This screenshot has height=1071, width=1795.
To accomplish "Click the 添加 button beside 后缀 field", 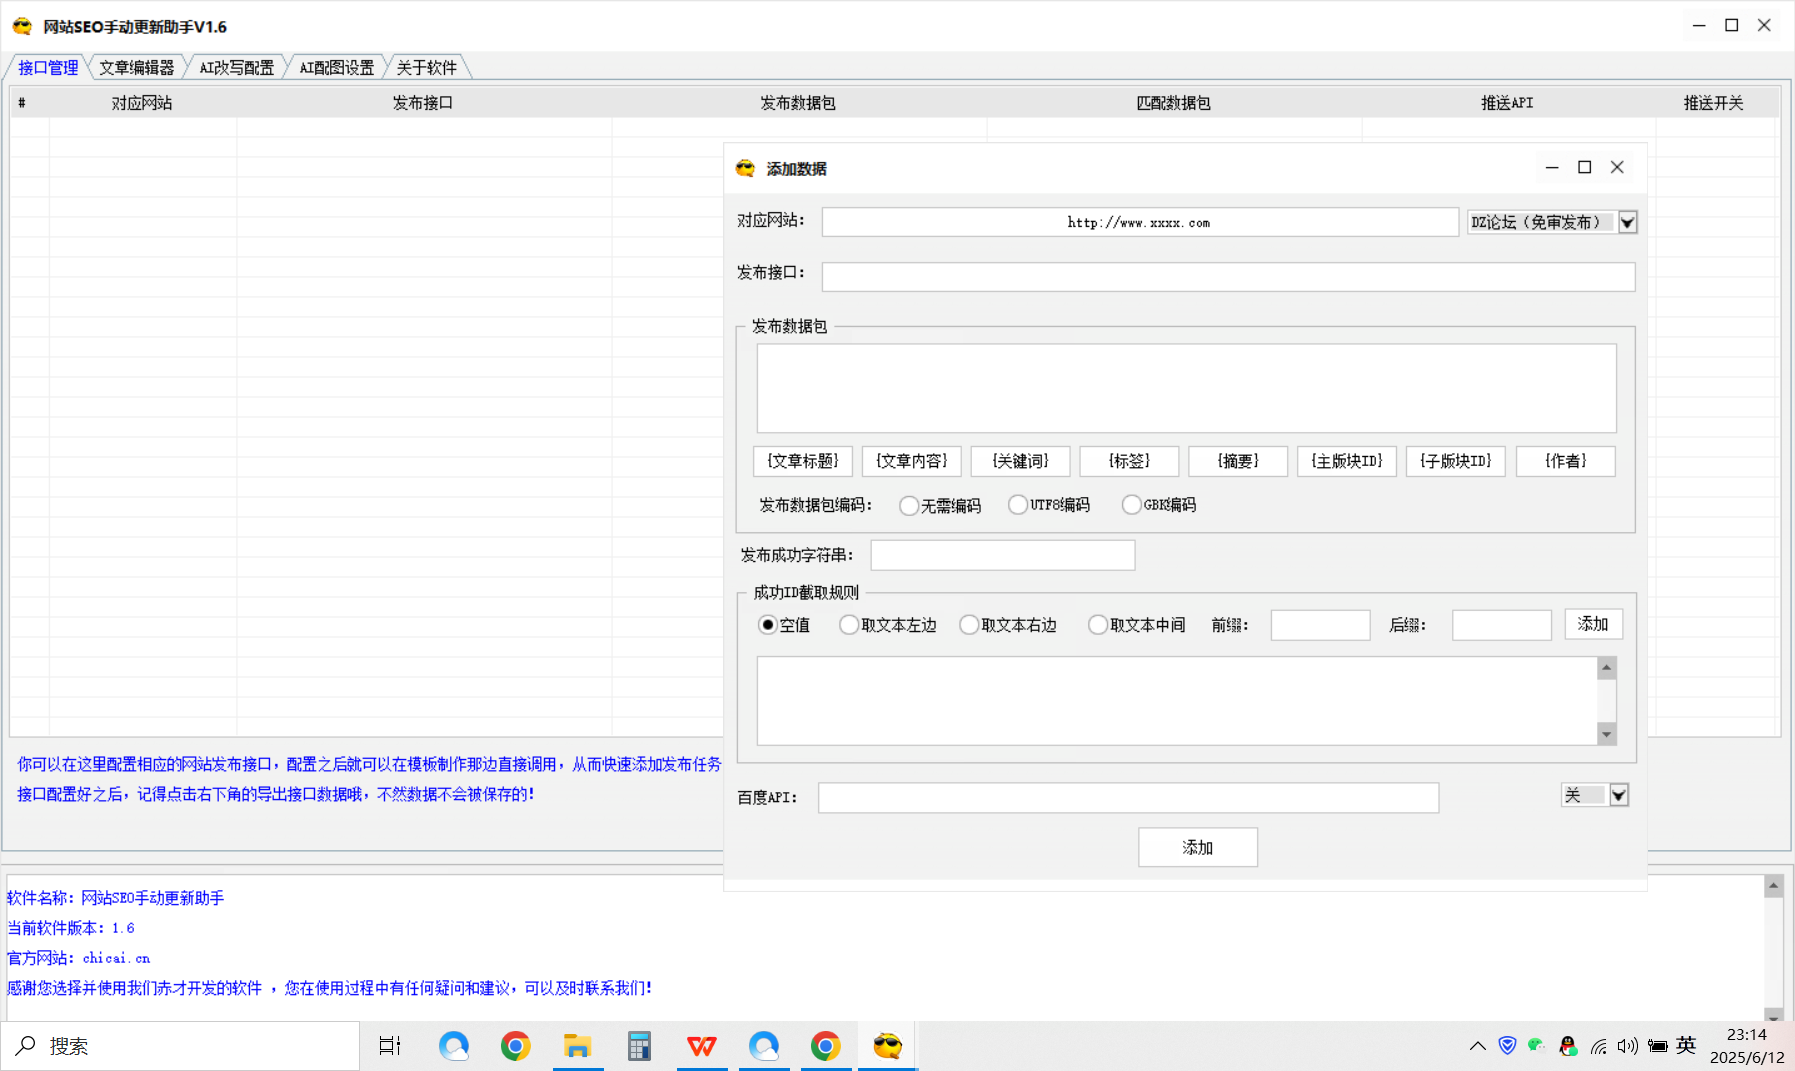I will (1593, 624).
